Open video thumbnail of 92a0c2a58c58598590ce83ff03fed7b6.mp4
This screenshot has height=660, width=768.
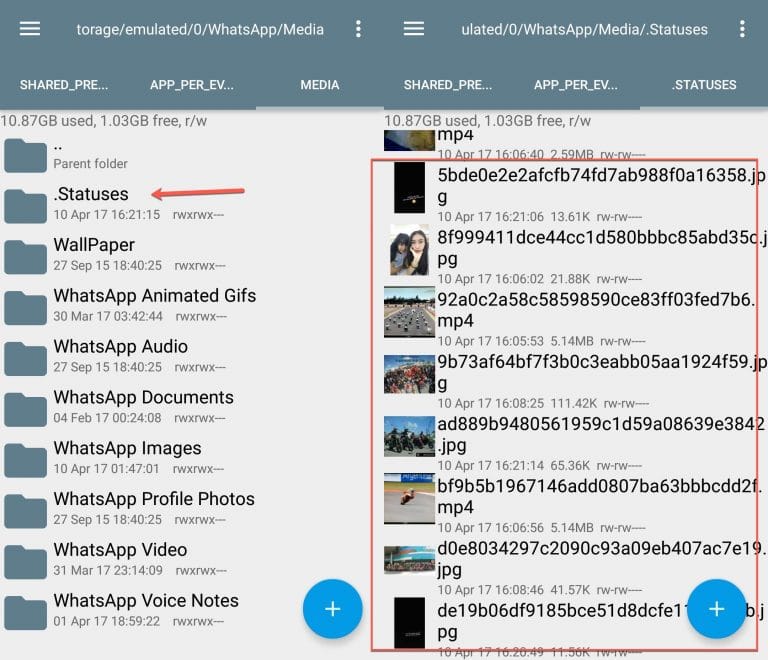[409, 312]
